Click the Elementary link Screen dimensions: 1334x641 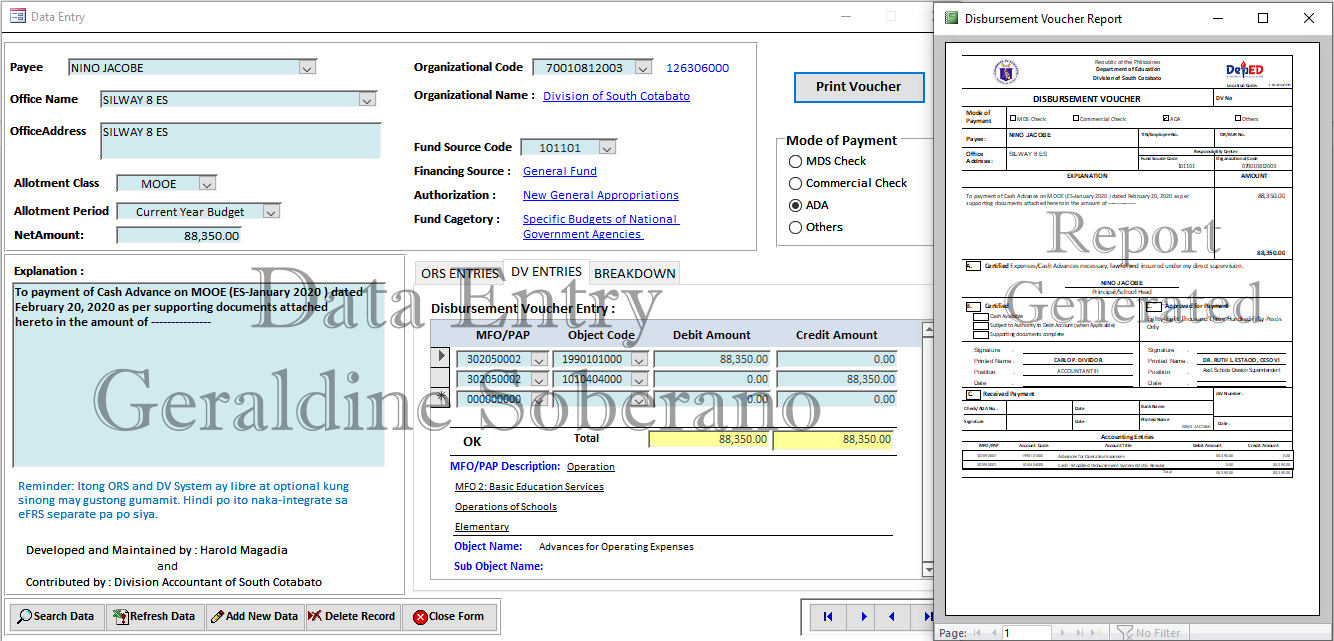coord(482,527)
